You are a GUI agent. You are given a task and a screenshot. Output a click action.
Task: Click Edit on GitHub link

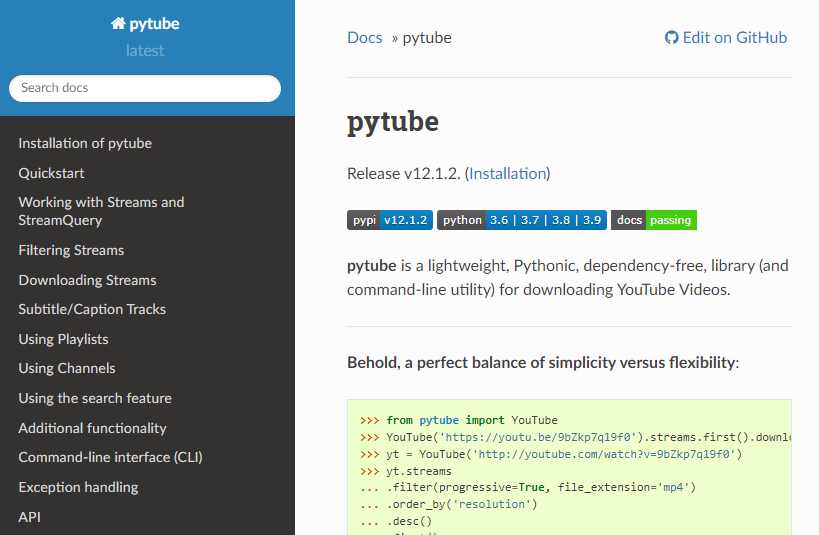point(726,38)
